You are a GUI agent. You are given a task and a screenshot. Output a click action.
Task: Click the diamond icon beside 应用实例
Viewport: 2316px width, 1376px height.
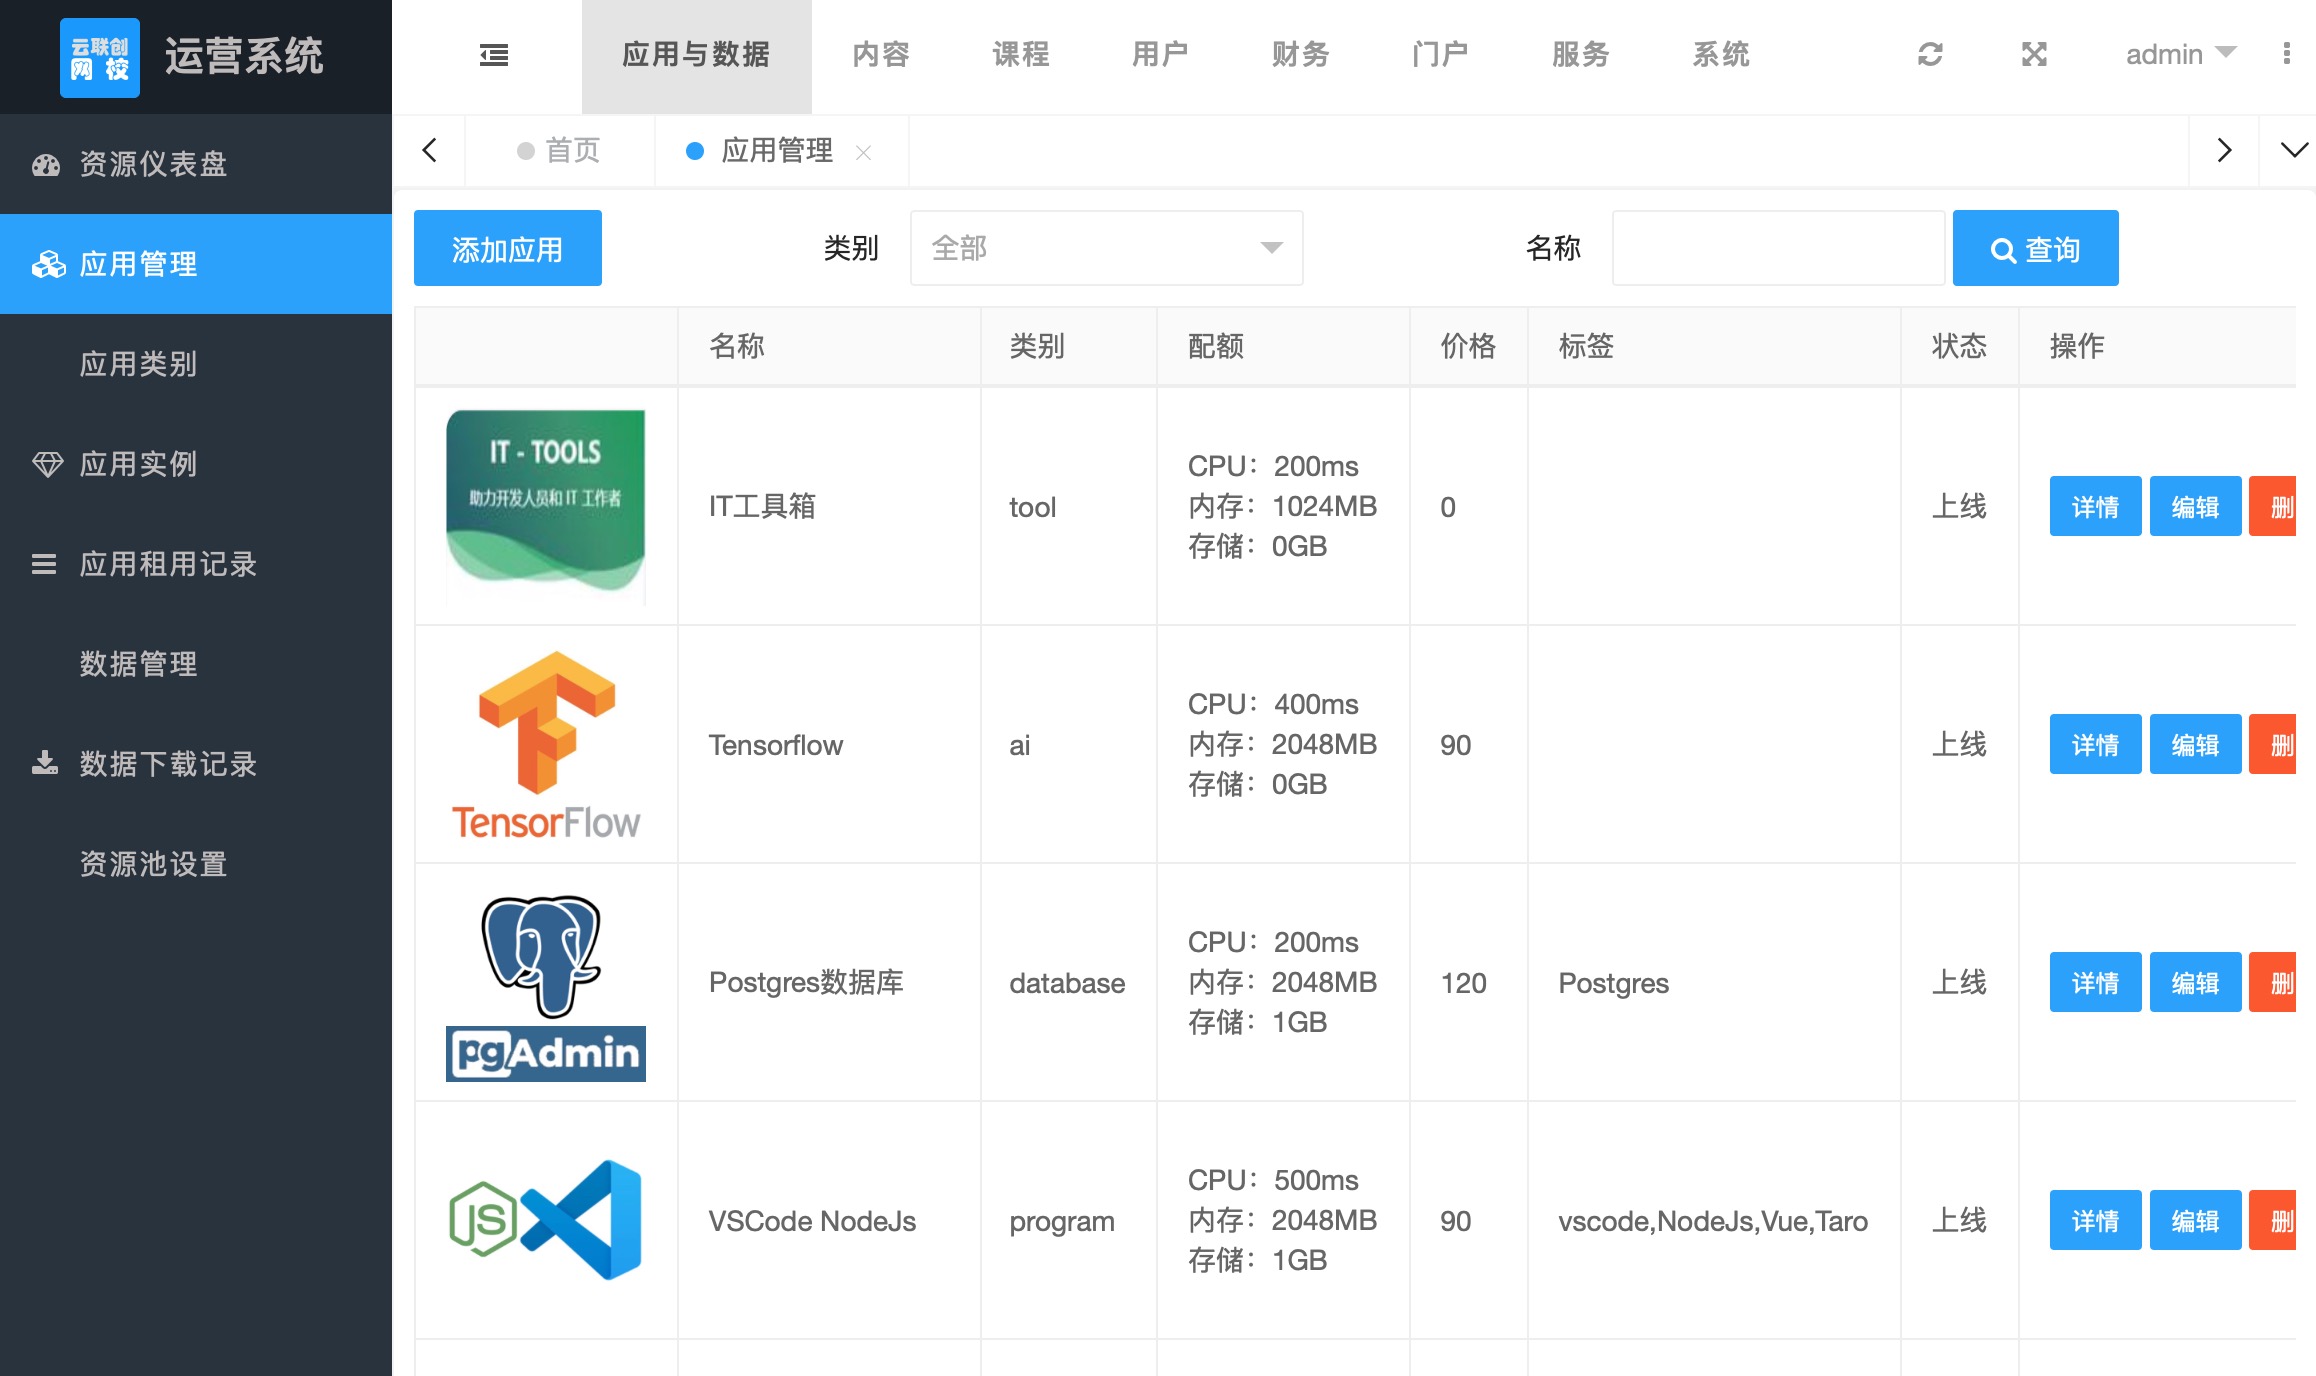click(47, 464)
